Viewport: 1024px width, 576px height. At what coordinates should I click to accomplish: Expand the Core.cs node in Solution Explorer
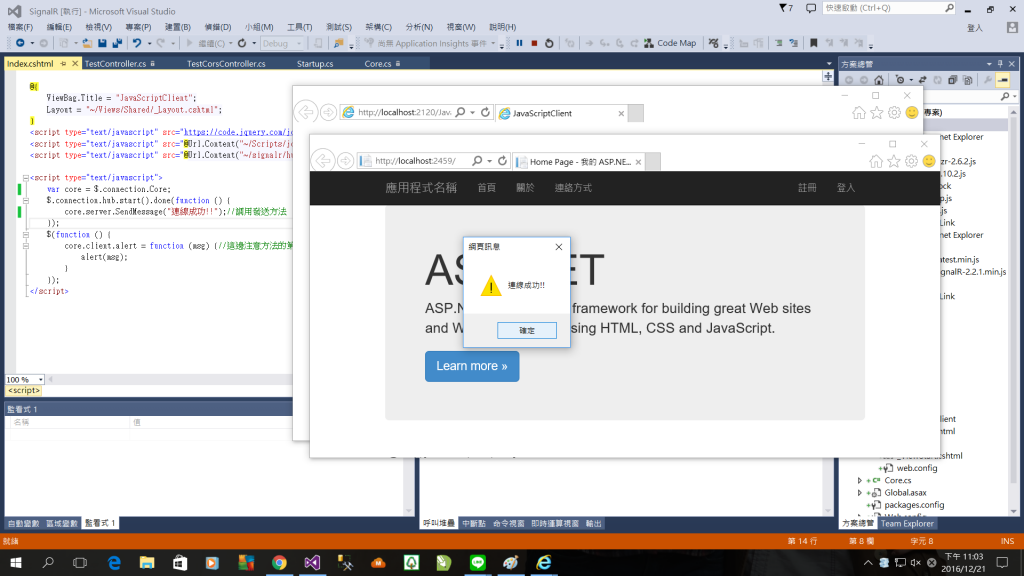860,481
